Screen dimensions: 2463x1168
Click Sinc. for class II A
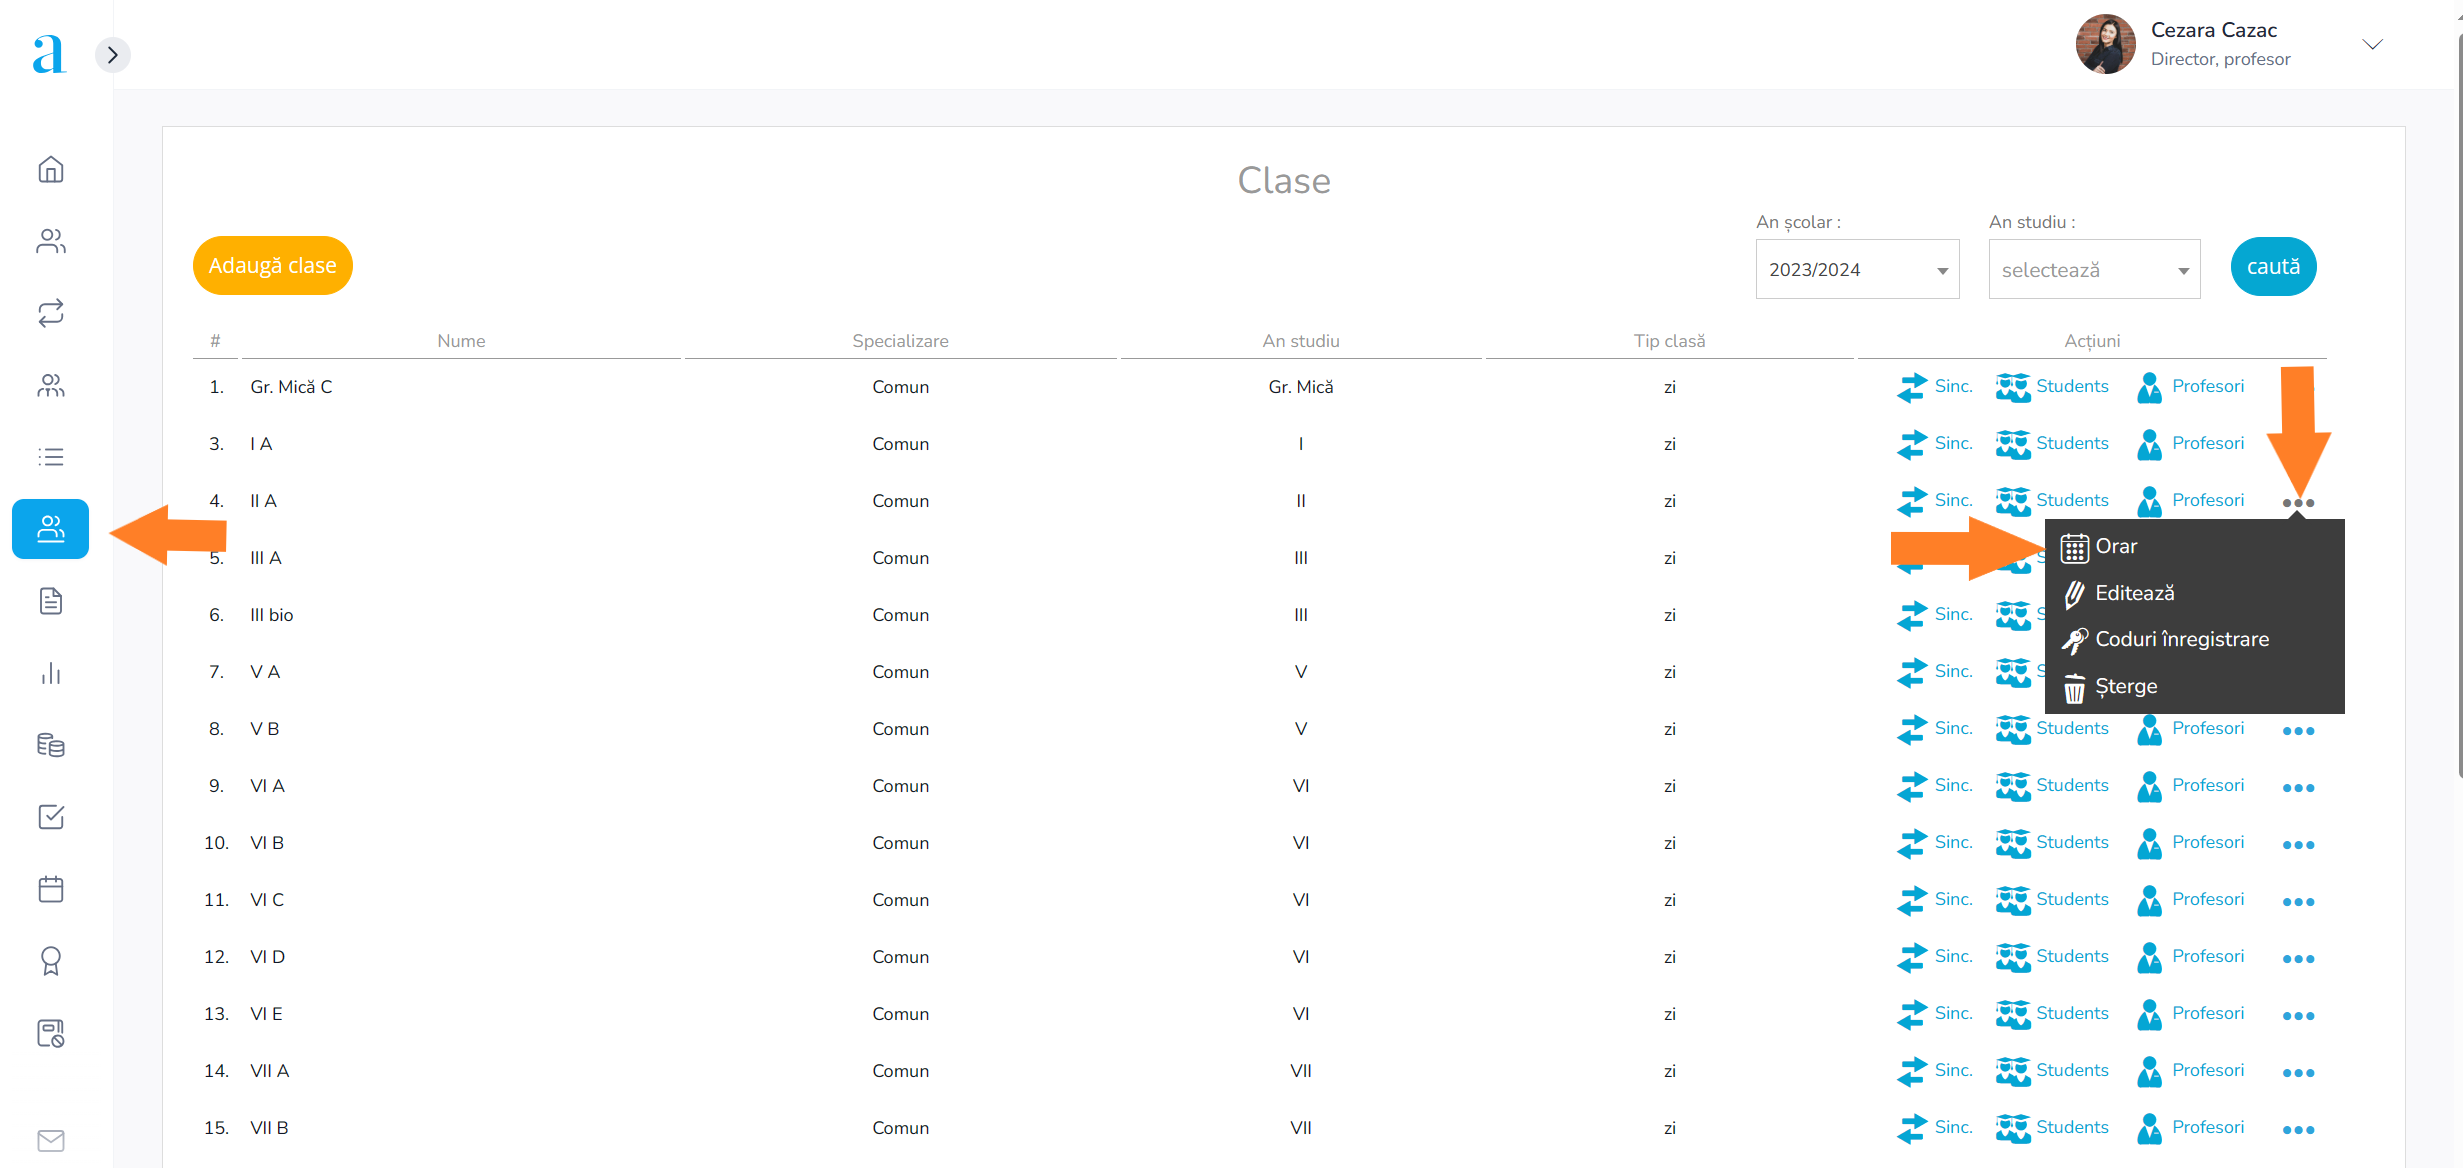pos(1934,501)
